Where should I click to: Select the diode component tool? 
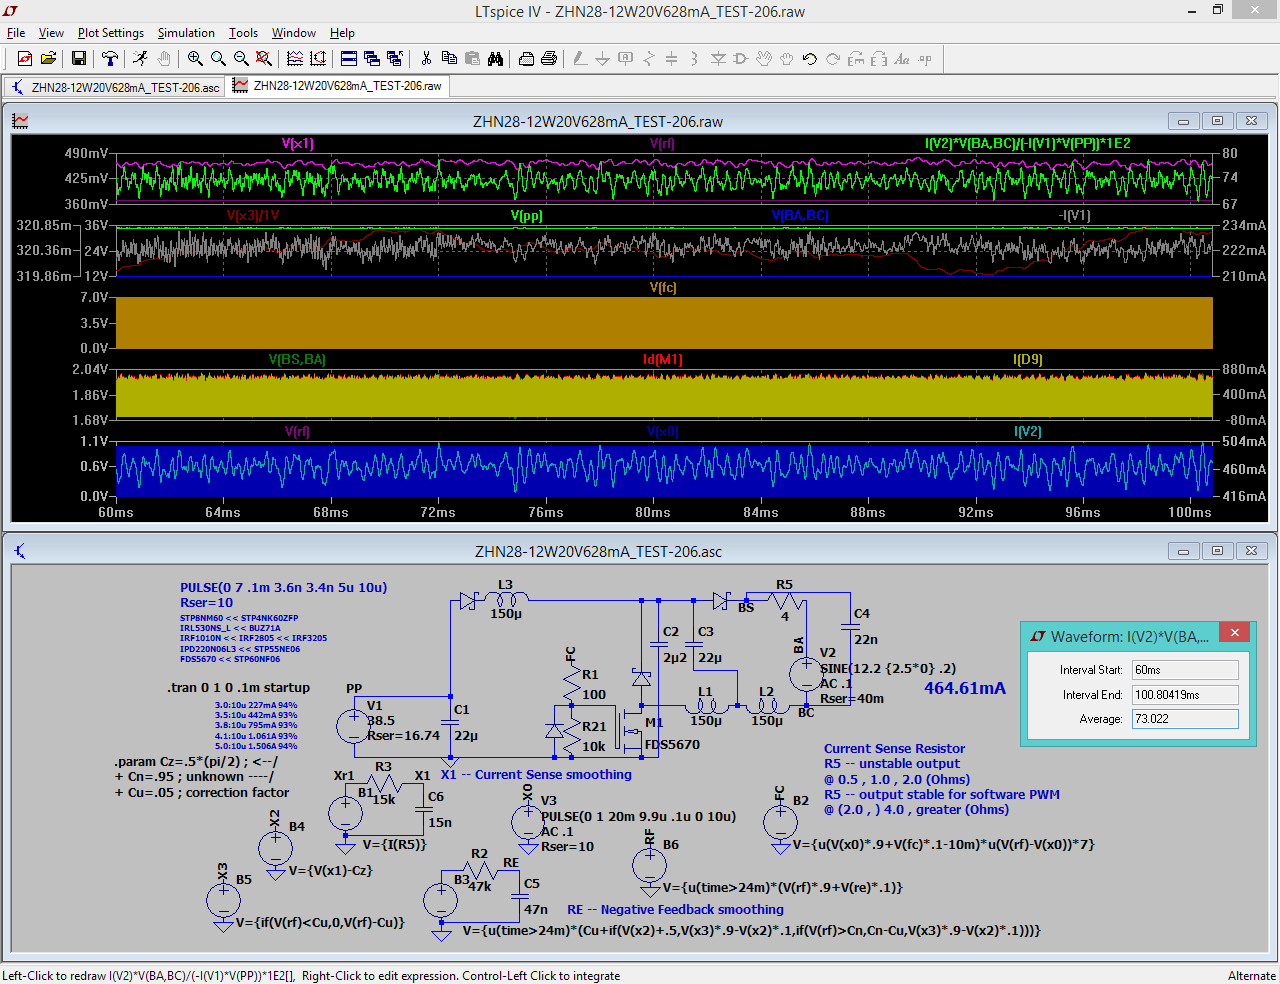(718, 59)
